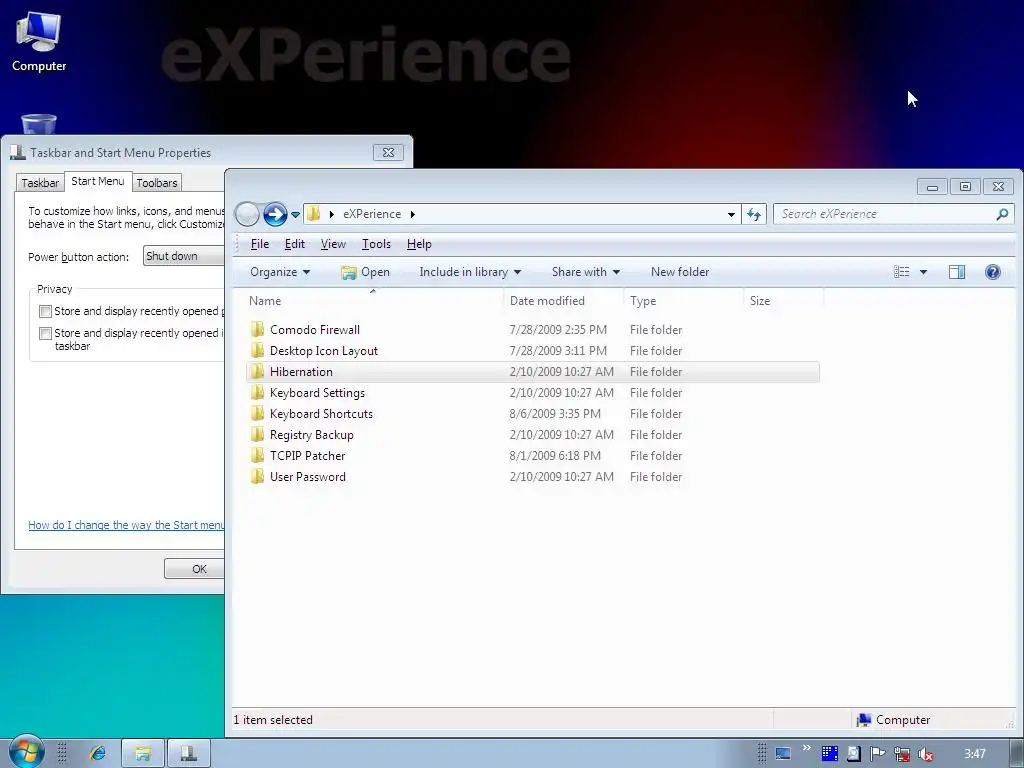
Task: Click the Refresh button beside address bar
Action: (754, 214)
